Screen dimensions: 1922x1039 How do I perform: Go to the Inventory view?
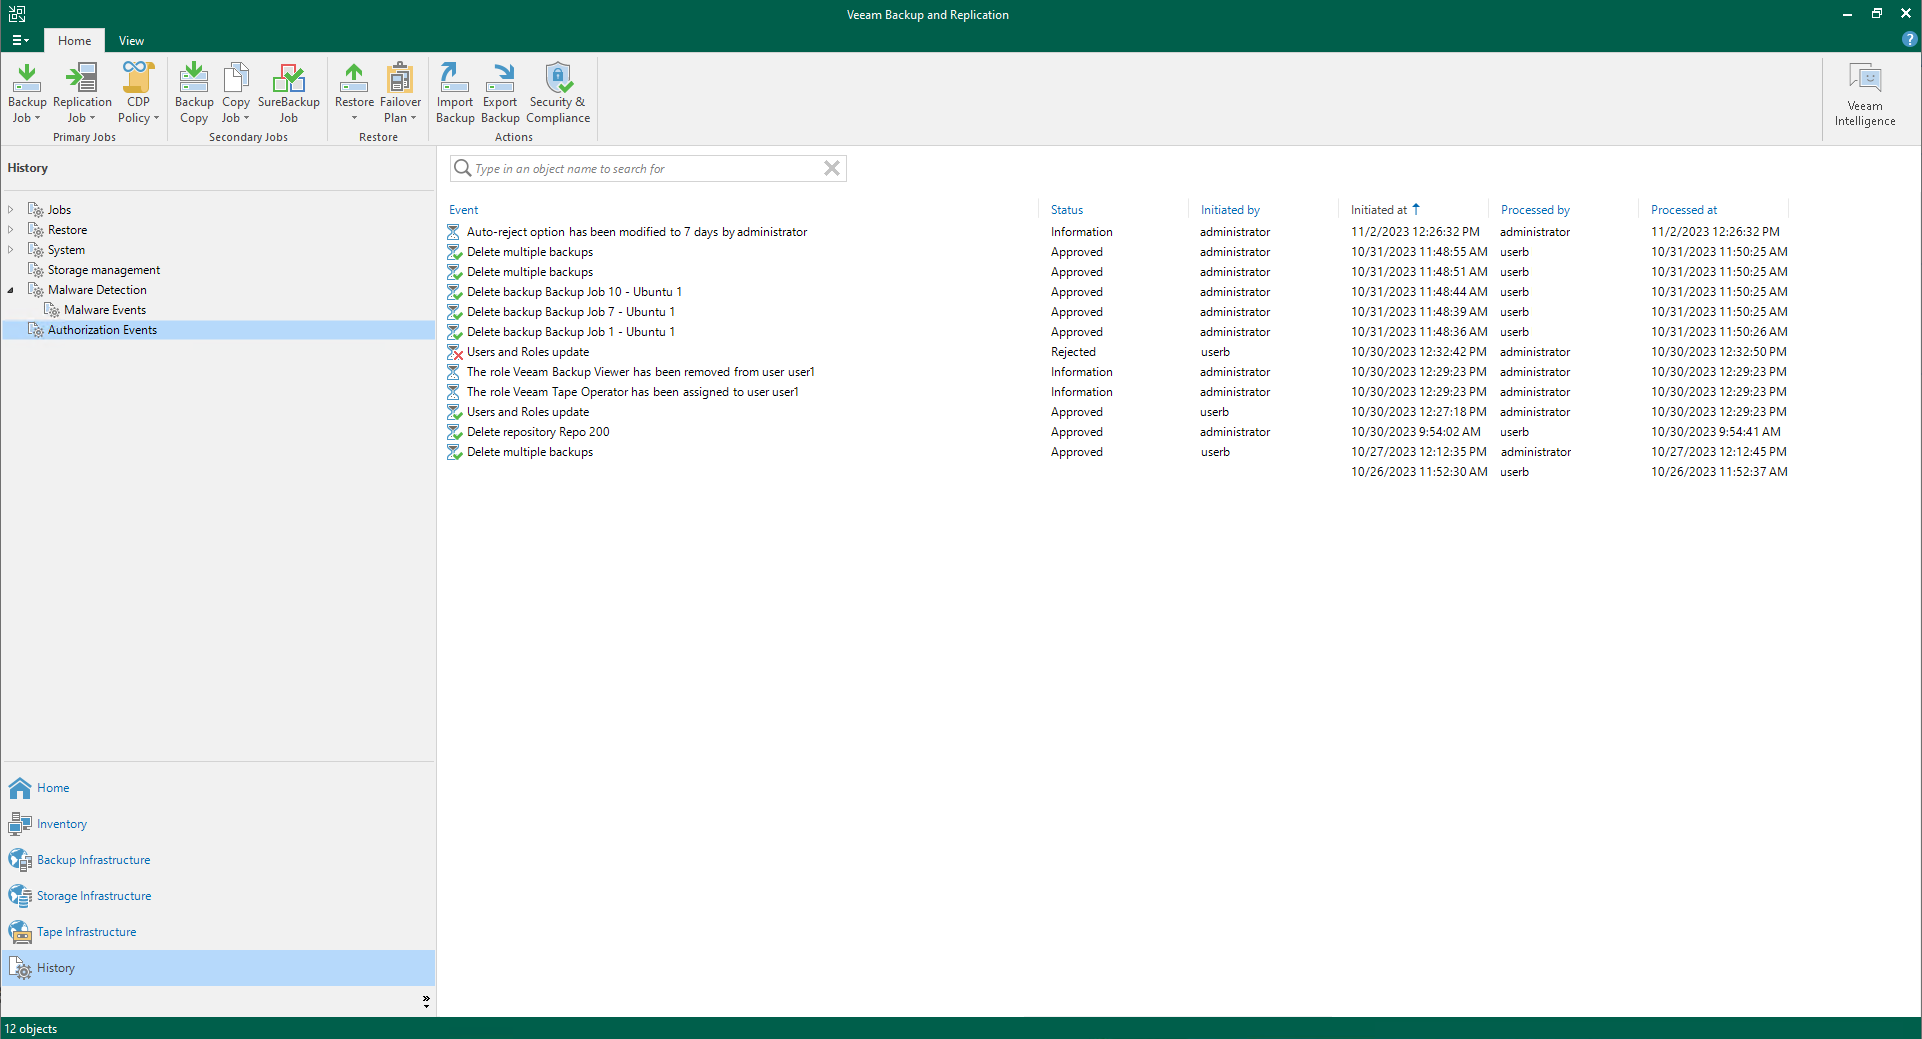218,824
